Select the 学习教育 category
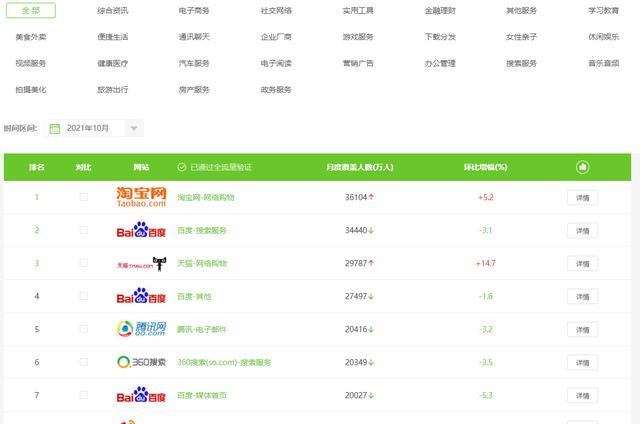The height and width of the screenshot is (424, 640). tap(603, 11)
